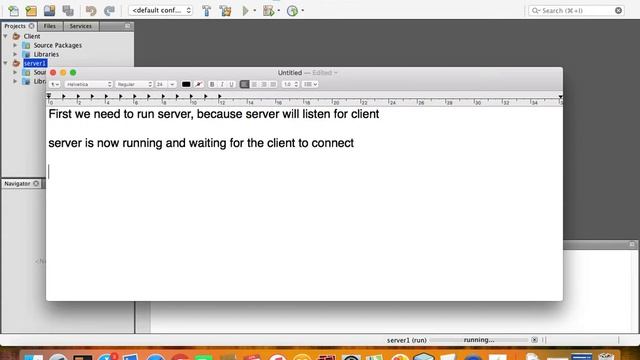
Task: Click the black text color swatch
Action: (186, 84)
